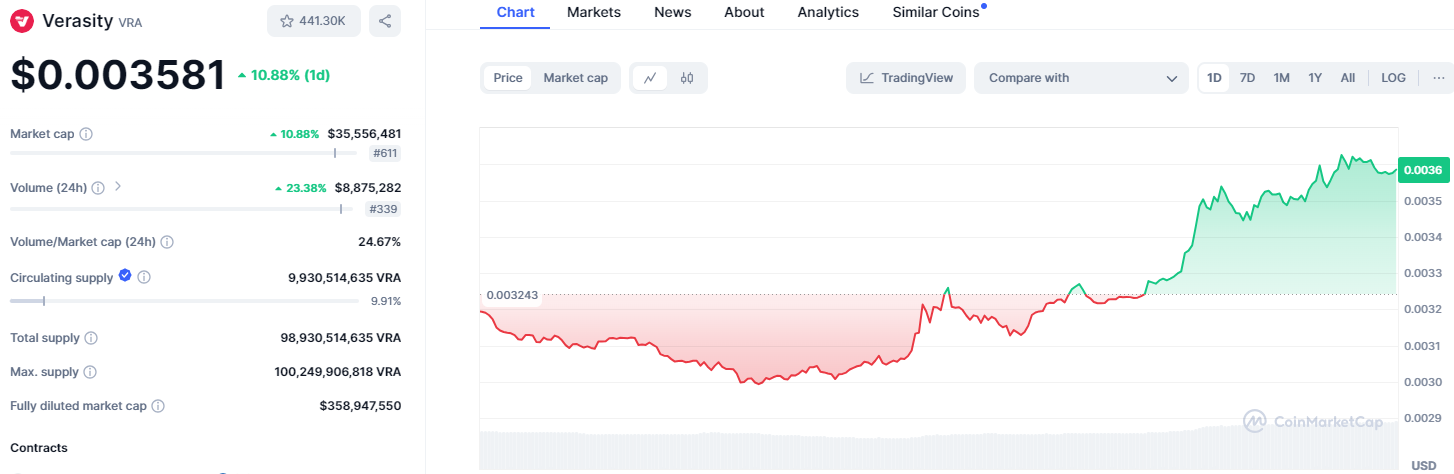Click market cap rank #611 badge

[x=385, y=153]
